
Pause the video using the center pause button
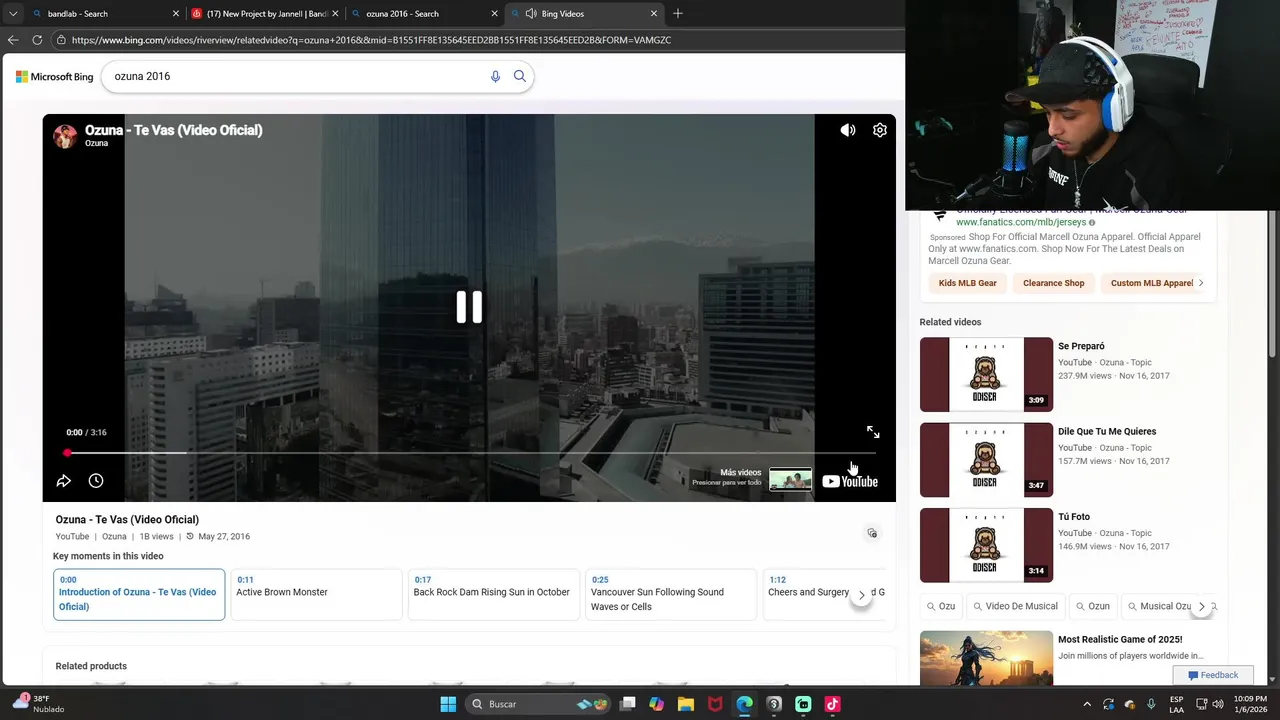tap(469, 307)
